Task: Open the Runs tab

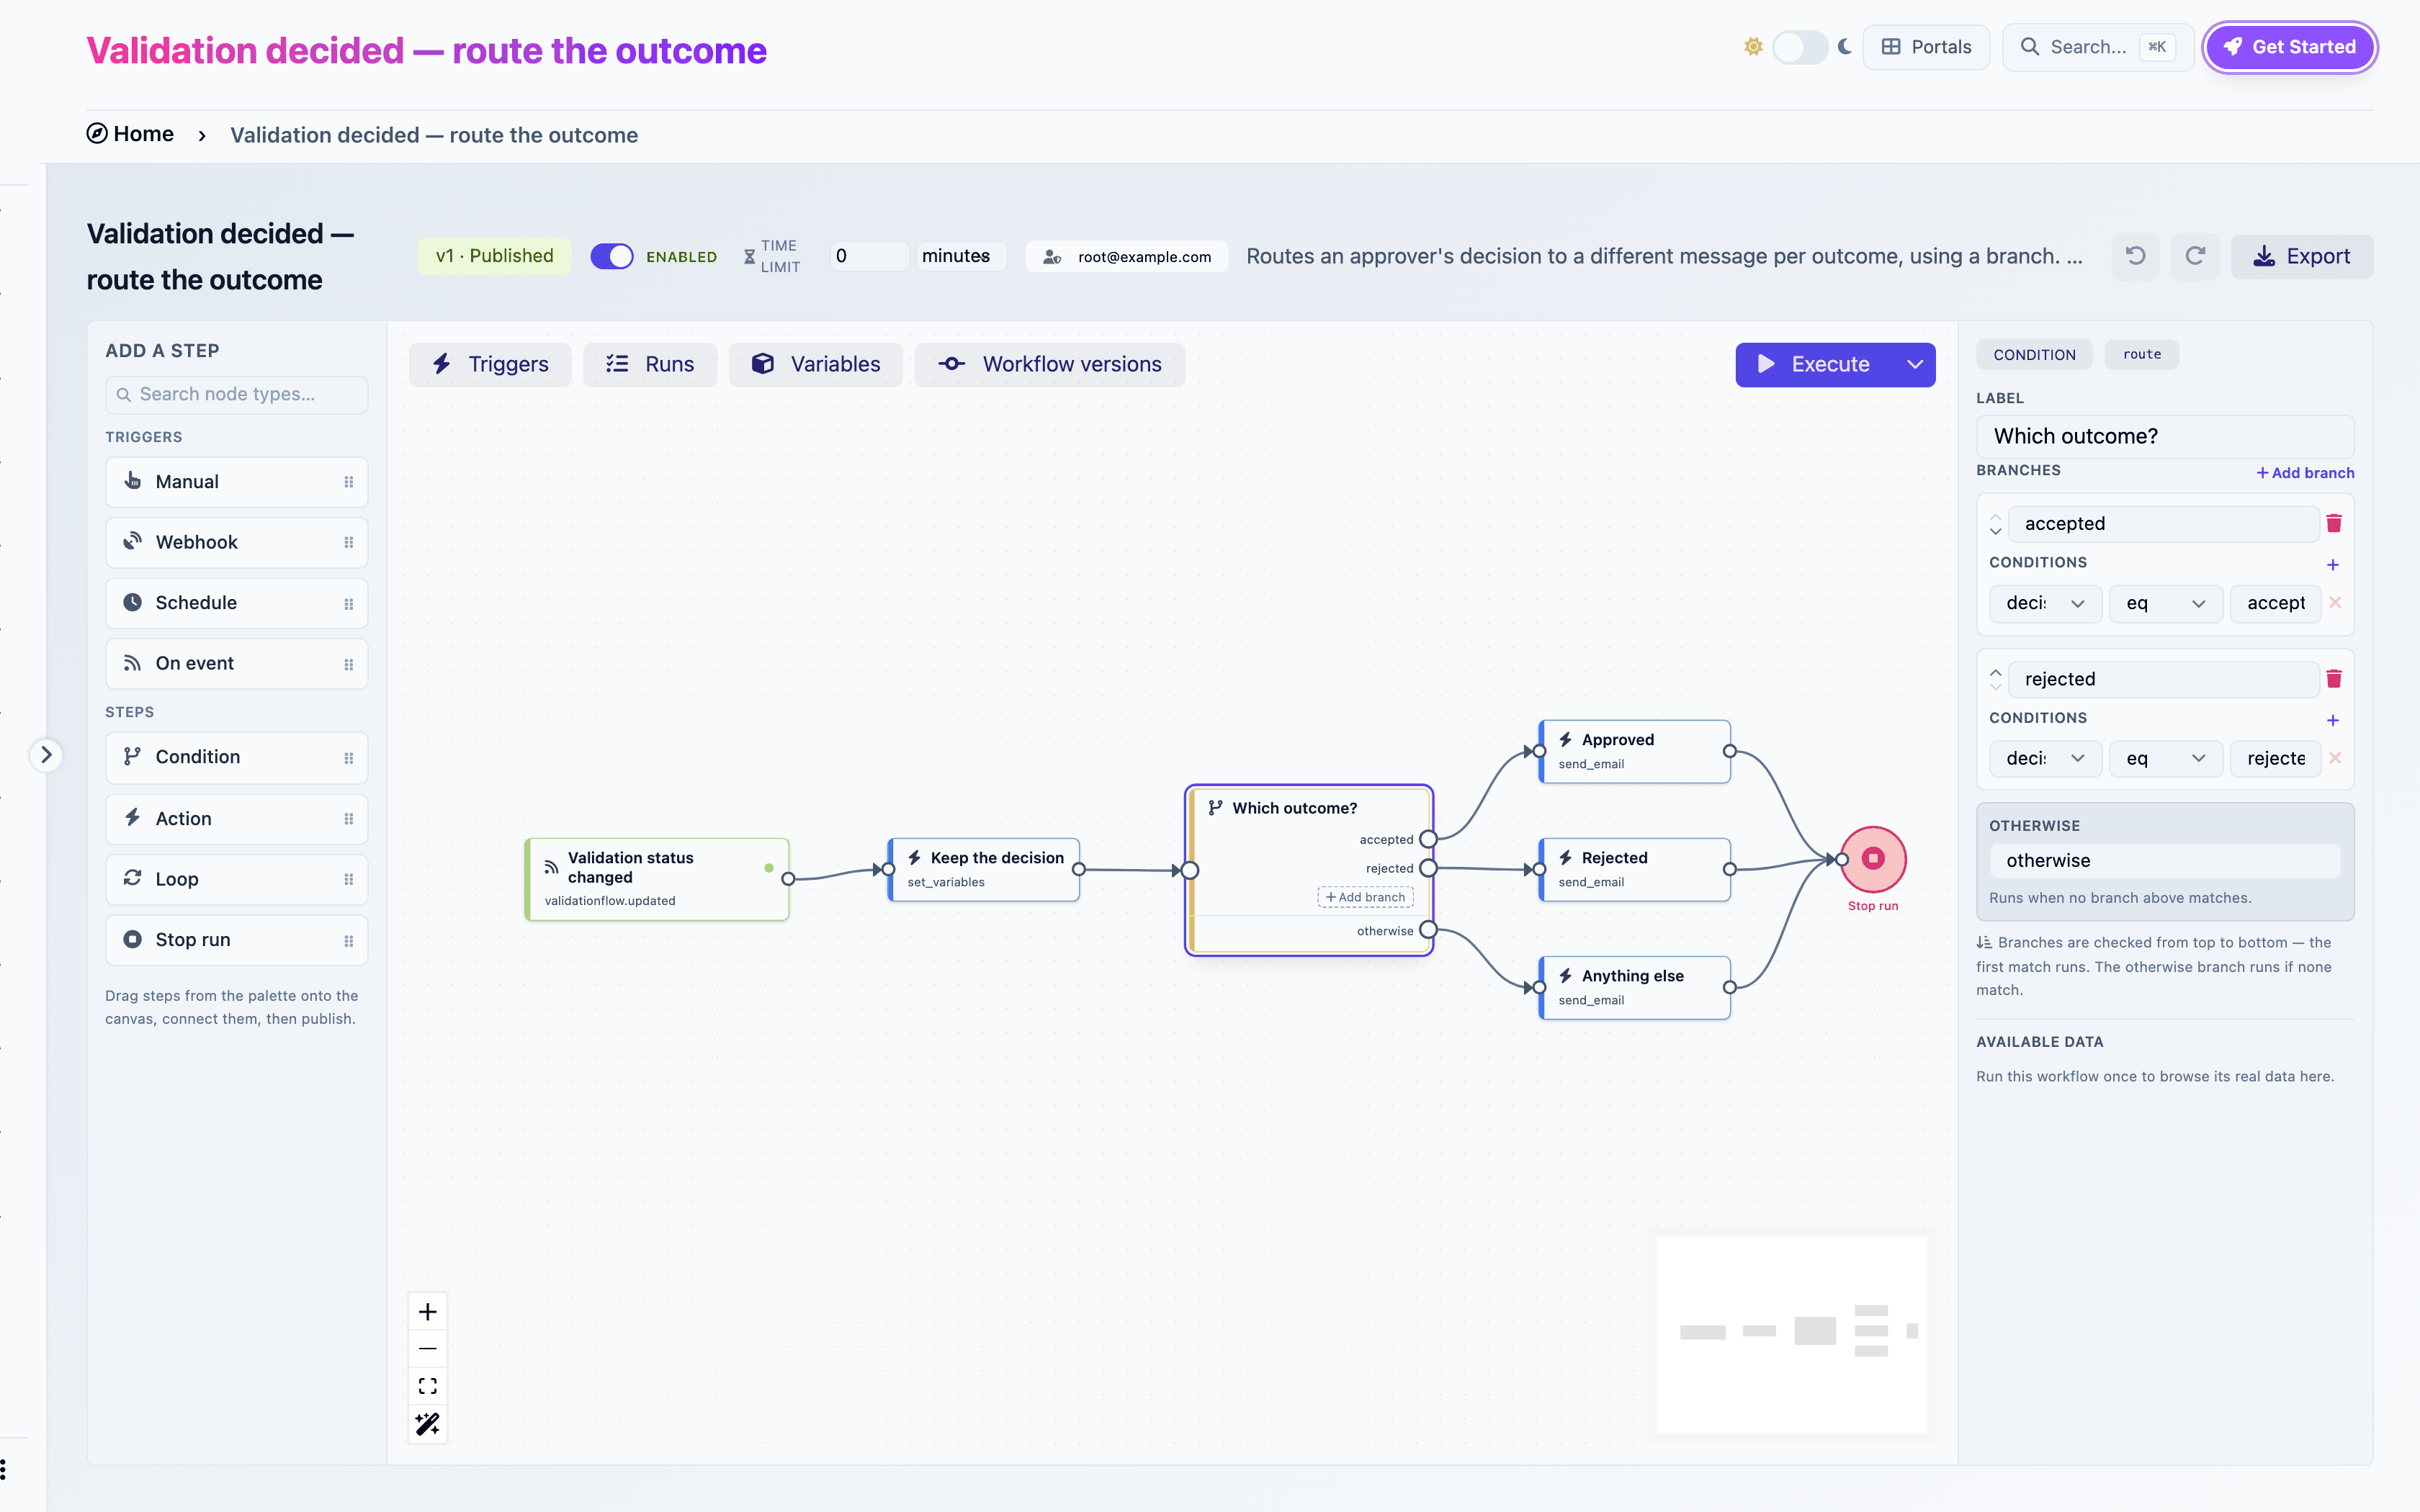Action: coord(650,365)
